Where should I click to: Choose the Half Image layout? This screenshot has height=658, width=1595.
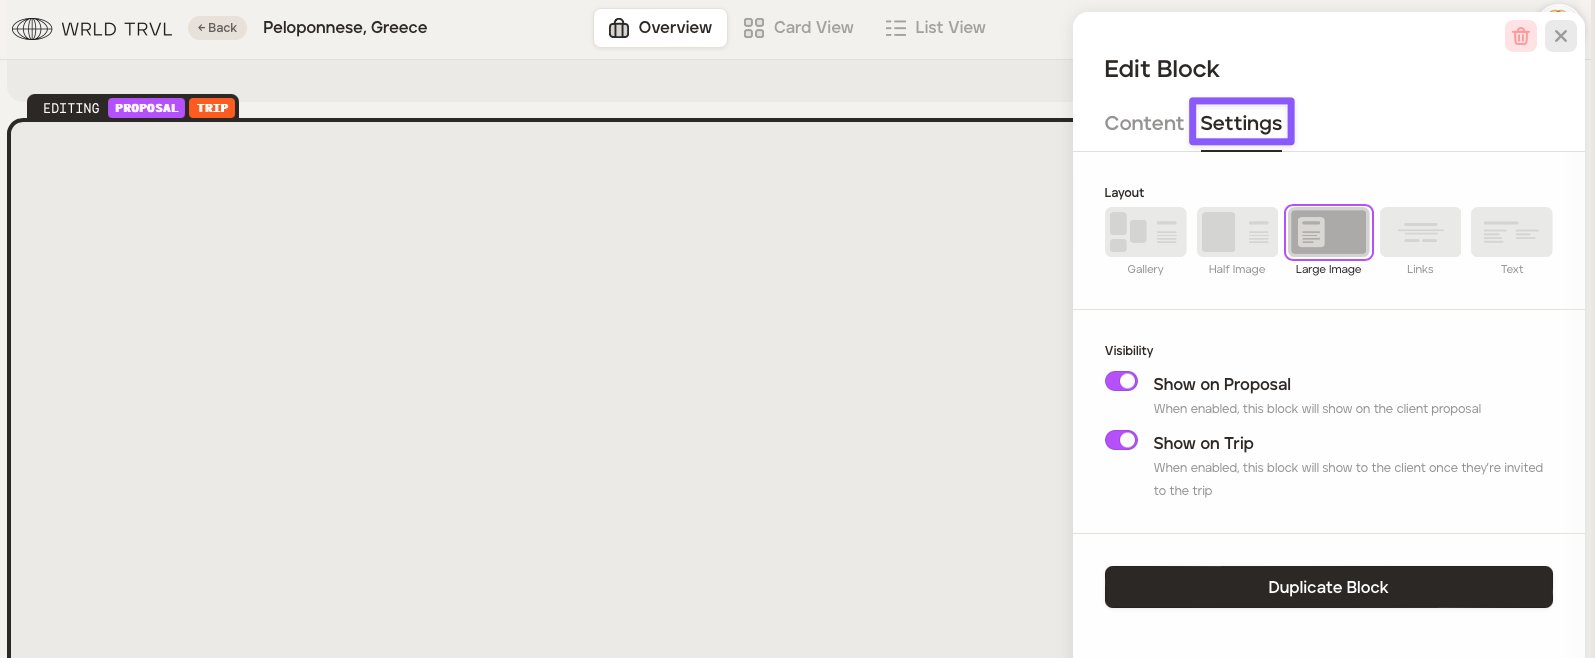1237,232
